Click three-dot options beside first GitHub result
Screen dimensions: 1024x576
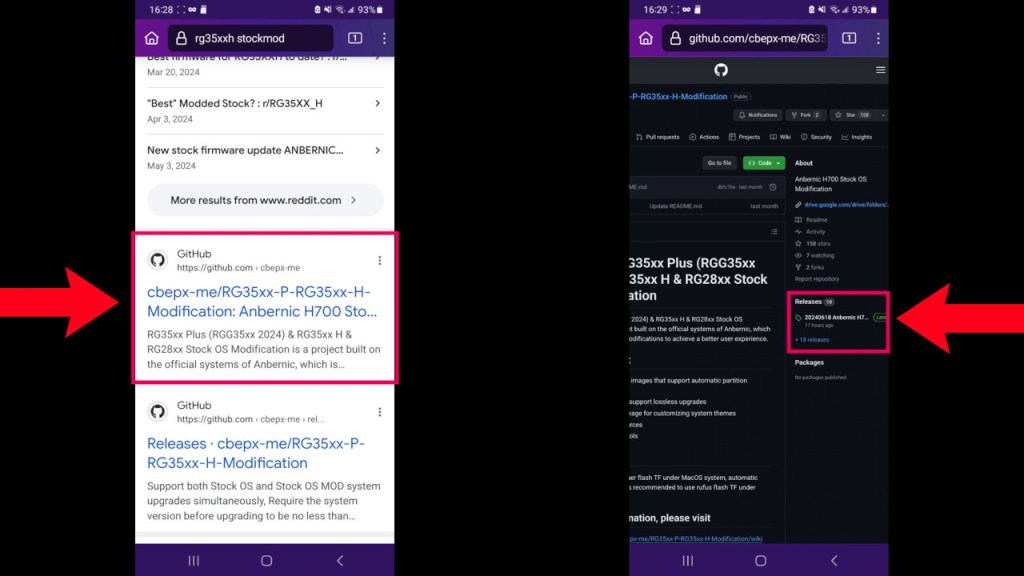pos(379,261)
